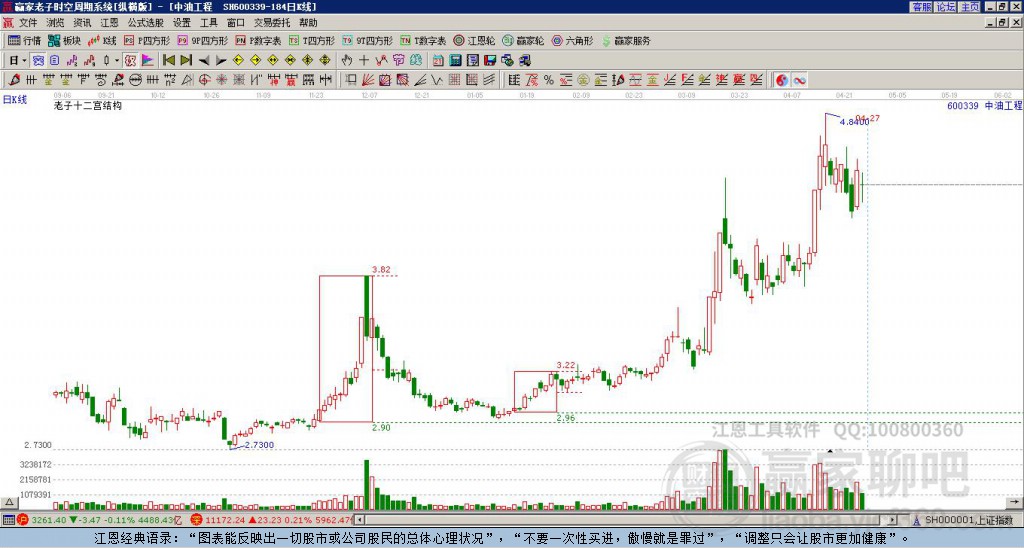This screenshot has height=548, width=1024.
Task: Jump to last bar with green skip-forward icon
Action: click(186, 61)
